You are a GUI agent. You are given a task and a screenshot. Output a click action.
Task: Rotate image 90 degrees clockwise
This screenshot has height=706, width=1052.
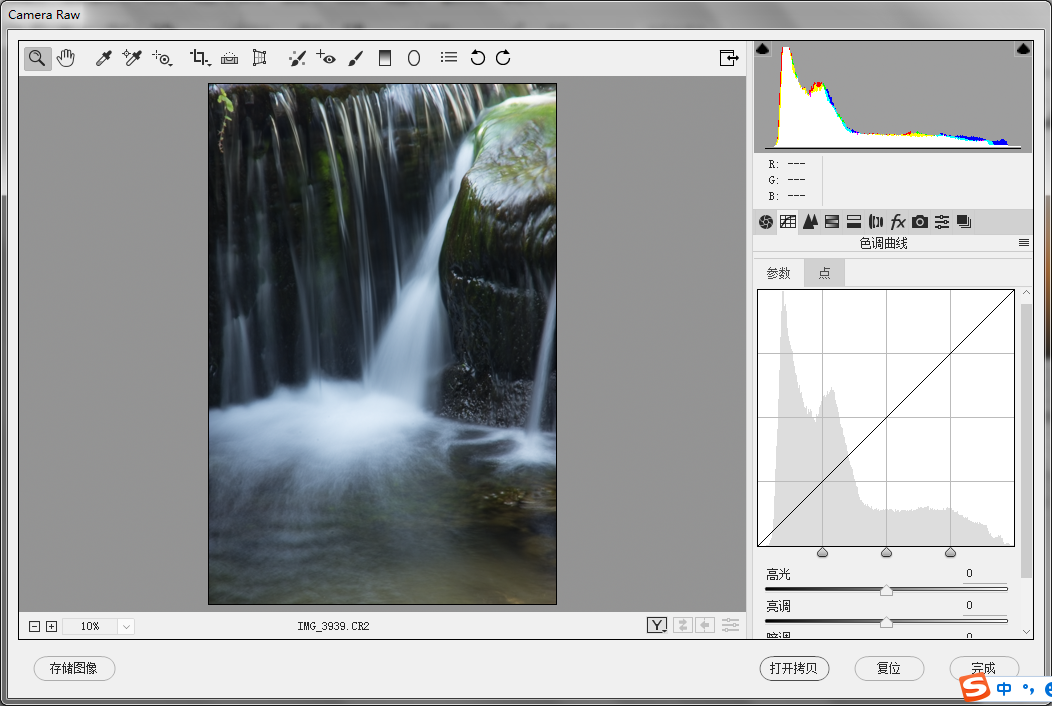(x=503, y=58)
